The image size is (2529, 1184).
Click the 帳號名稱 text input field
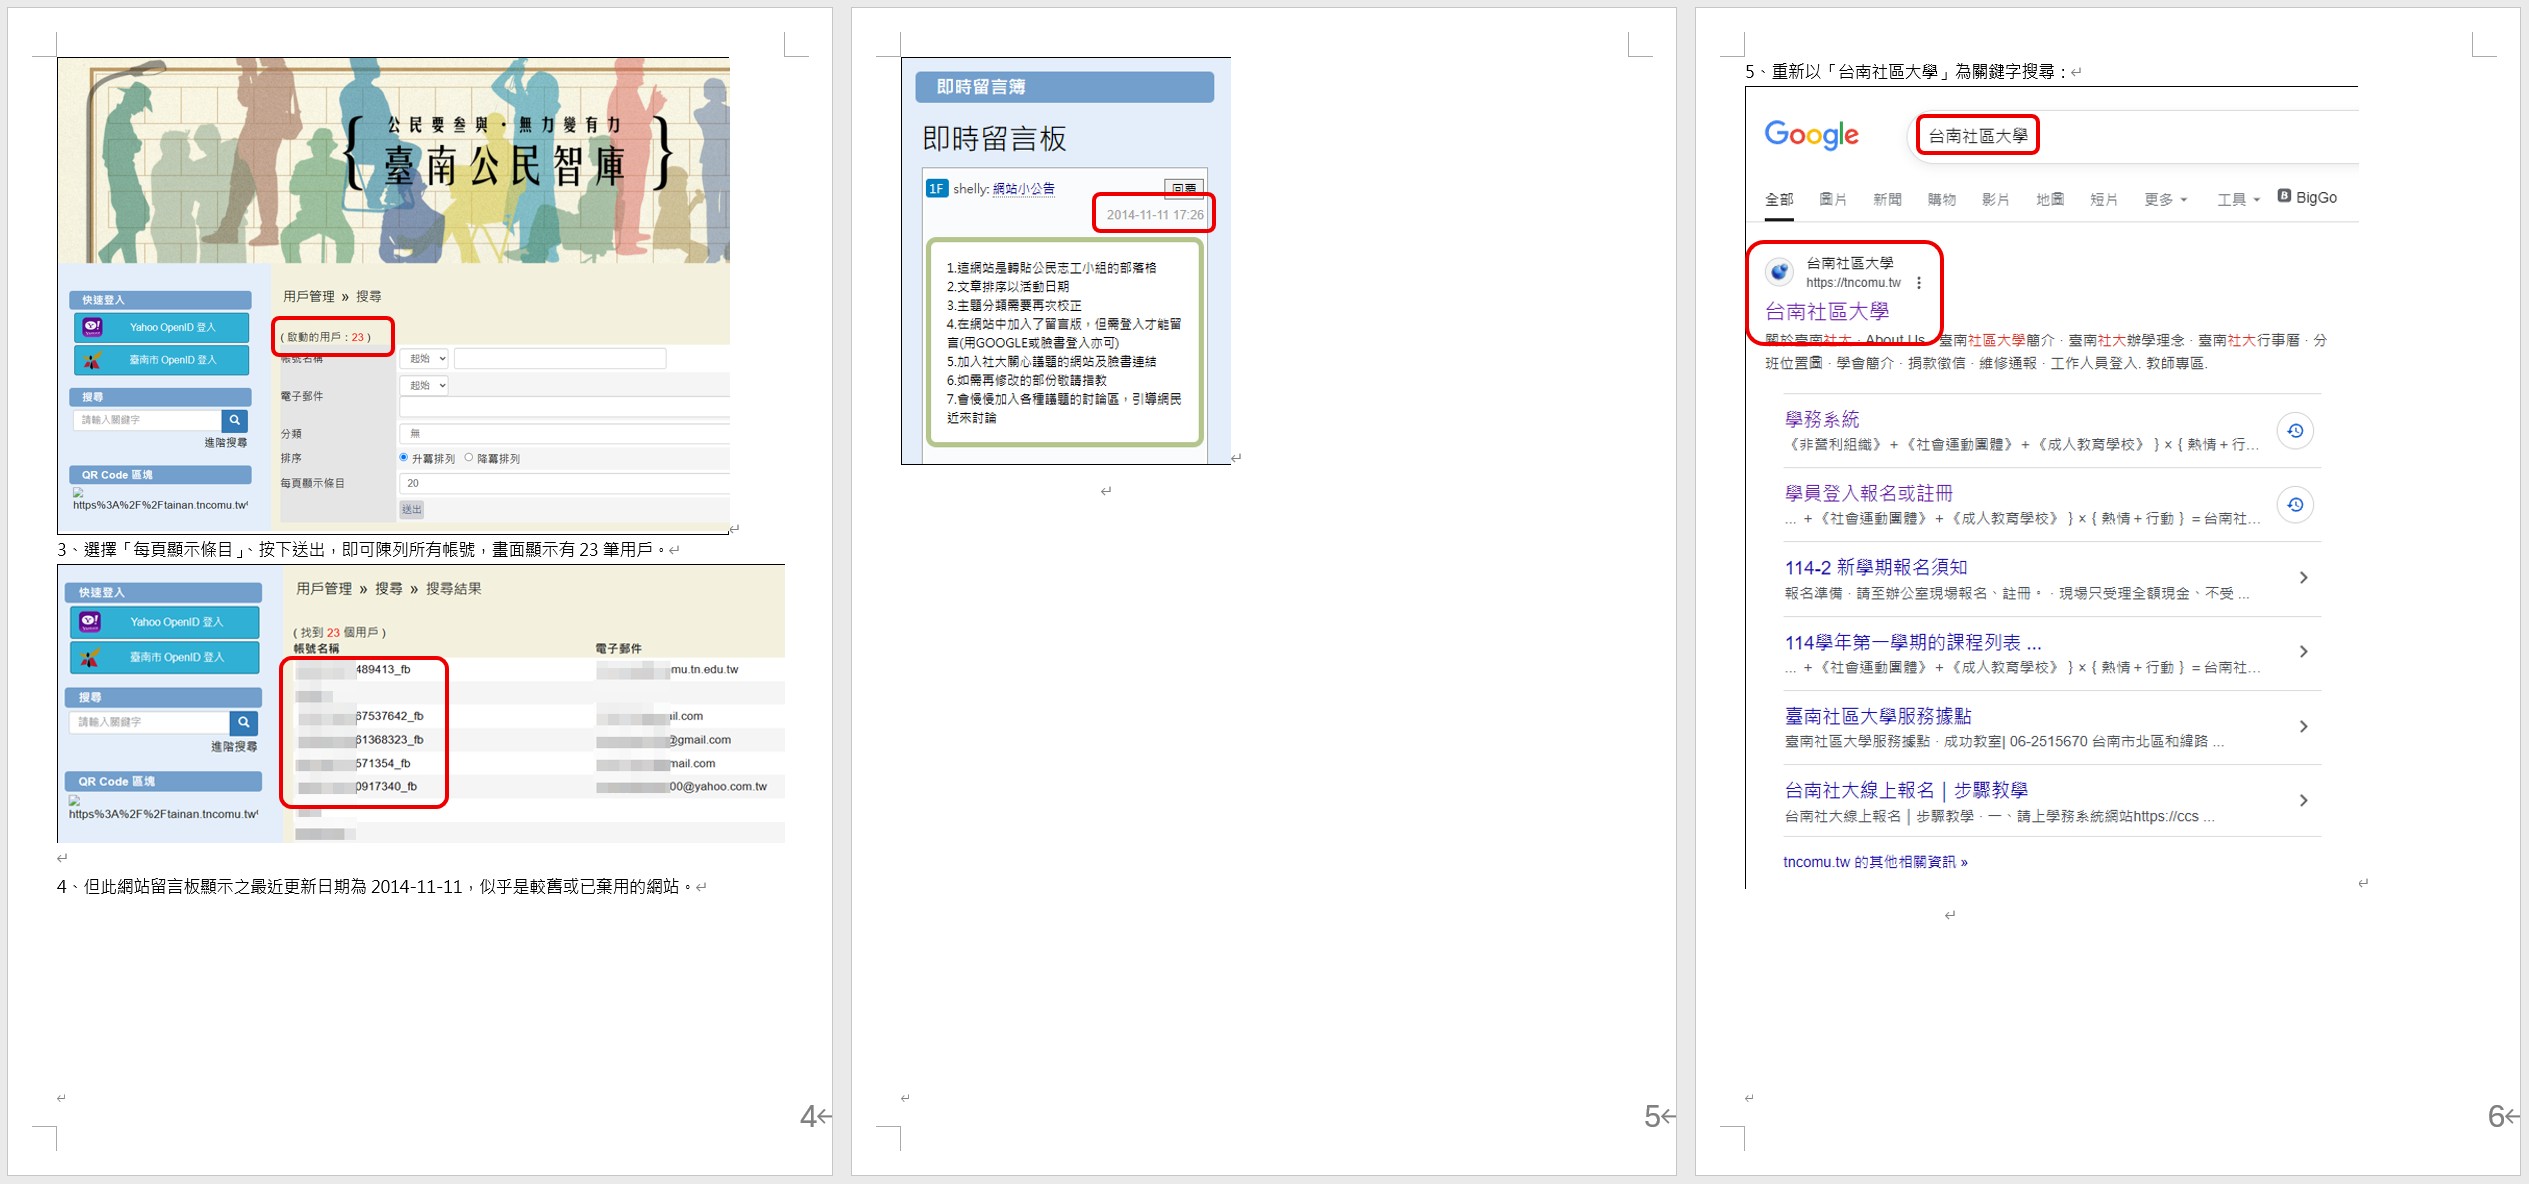pos(560,358)
